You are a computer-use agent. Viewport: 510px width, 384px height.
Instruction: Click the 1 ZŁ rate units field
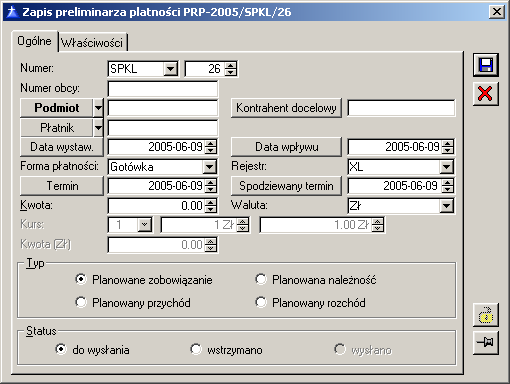point(199,225)
